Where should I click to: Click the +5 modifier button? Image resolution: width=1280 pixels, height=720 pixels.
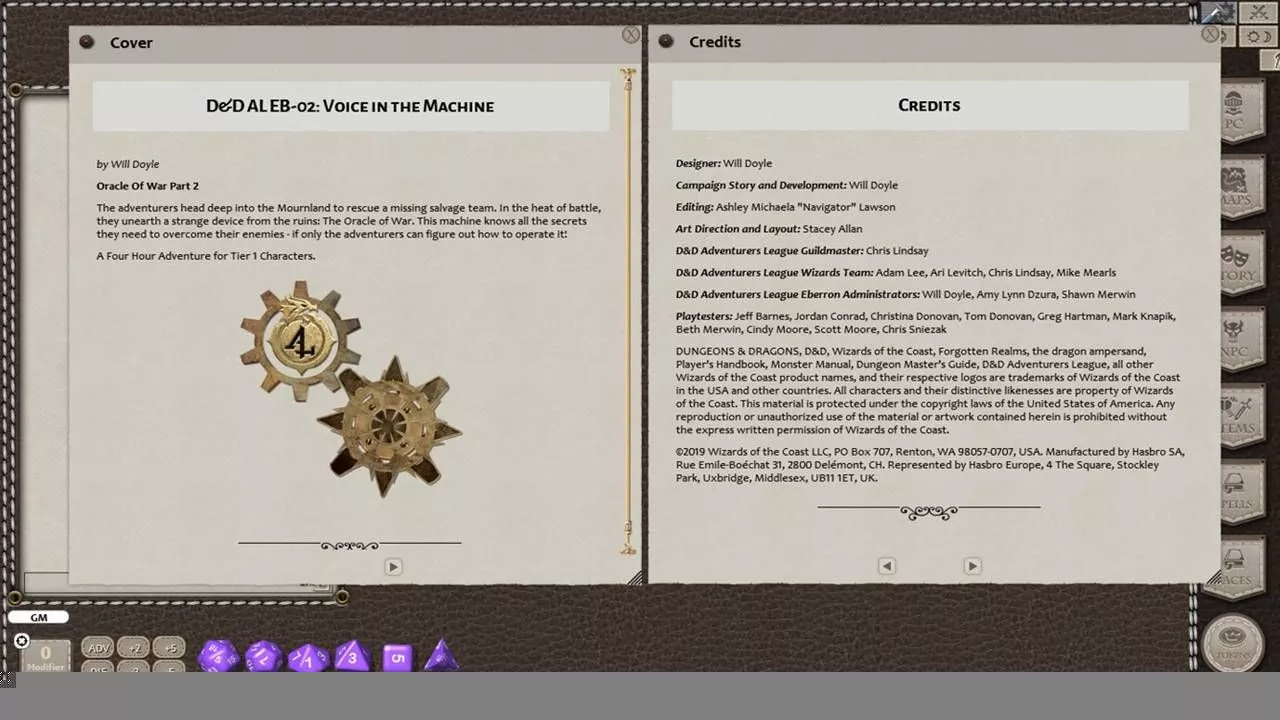tap(170, 648)
